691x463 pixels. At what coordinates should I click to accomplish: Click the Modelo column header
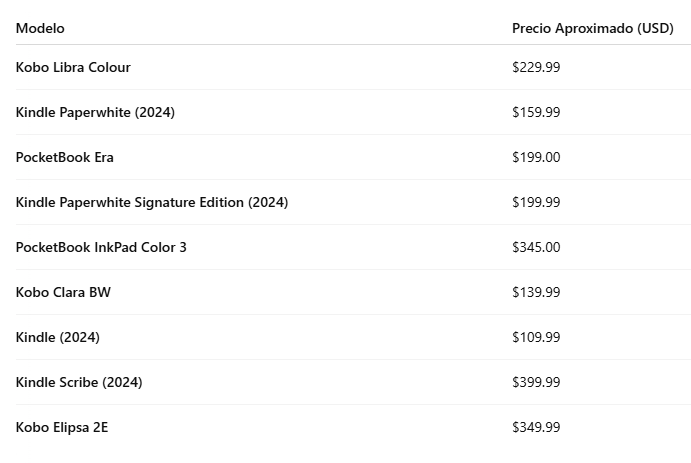point(40,28)
